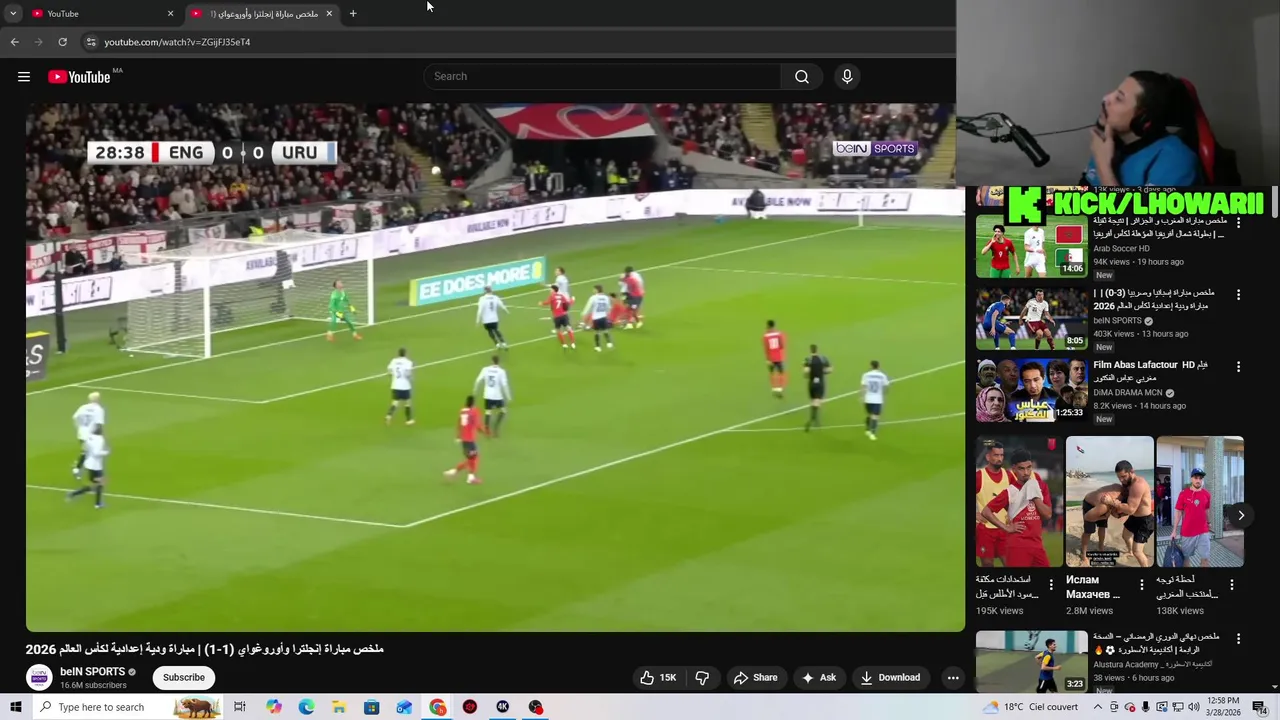Click the address bar URL
1280x720 pixels.
[x=177, y=42]
